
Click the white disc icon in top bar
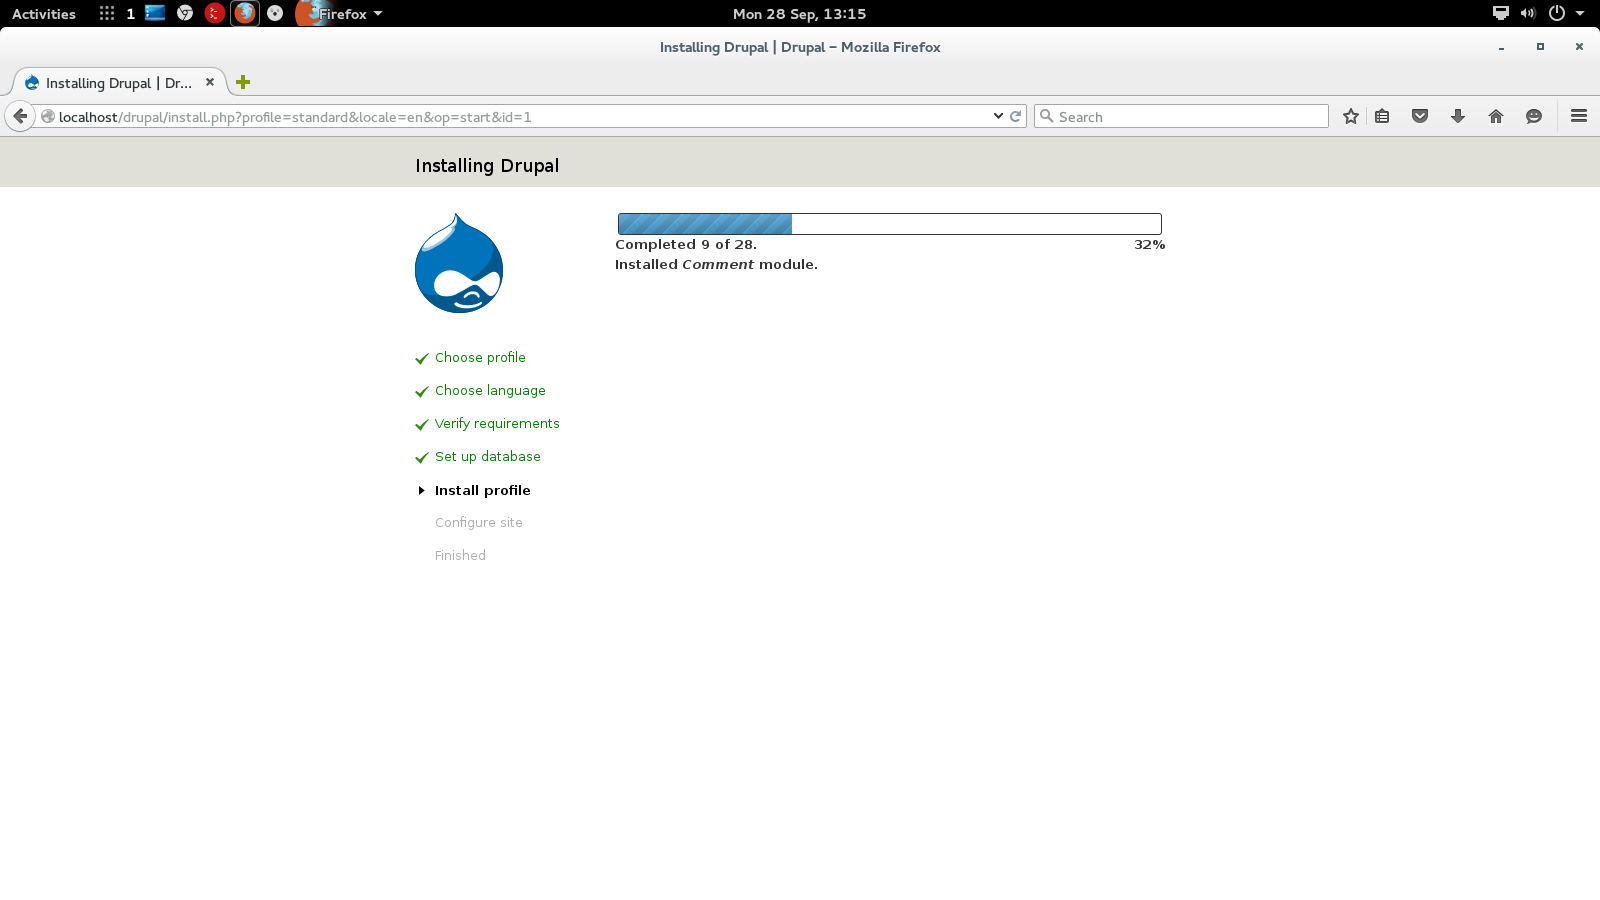275,13
